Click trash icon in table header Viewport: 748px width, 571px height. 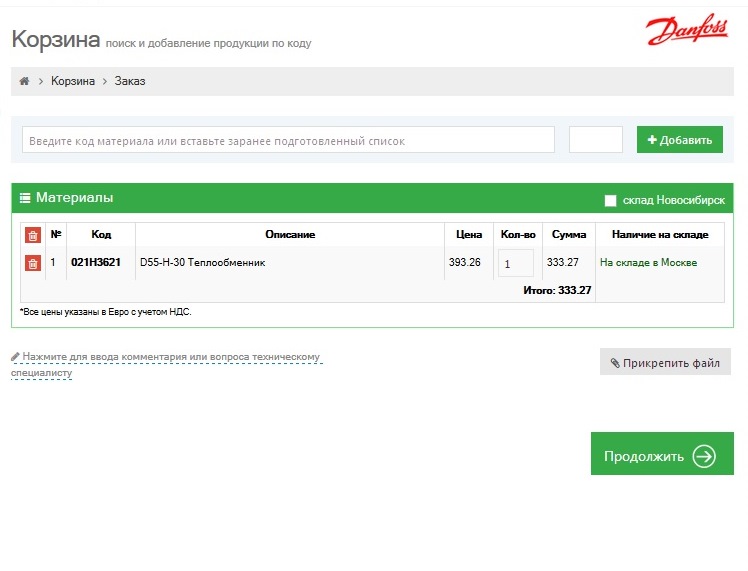pyautogui.click(x=33, y=235)
